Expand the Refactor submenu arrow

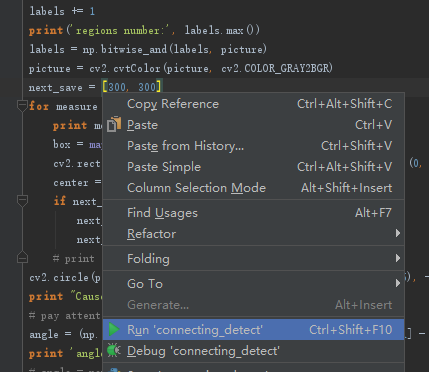398,233
